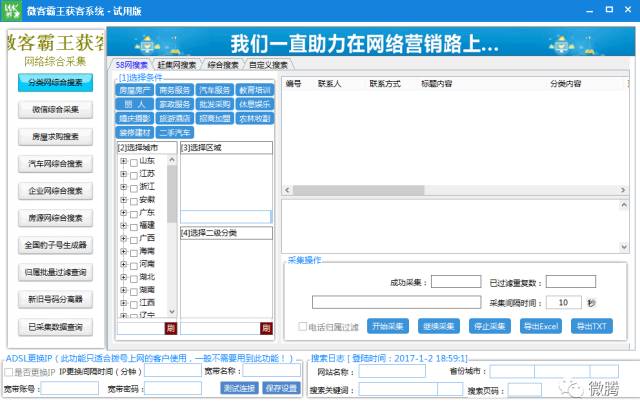Image resolution: width=640 pixels, height=417 pixels.
Task: Open 企业网综合搜索 in sidebar
Action: (56, 191)
